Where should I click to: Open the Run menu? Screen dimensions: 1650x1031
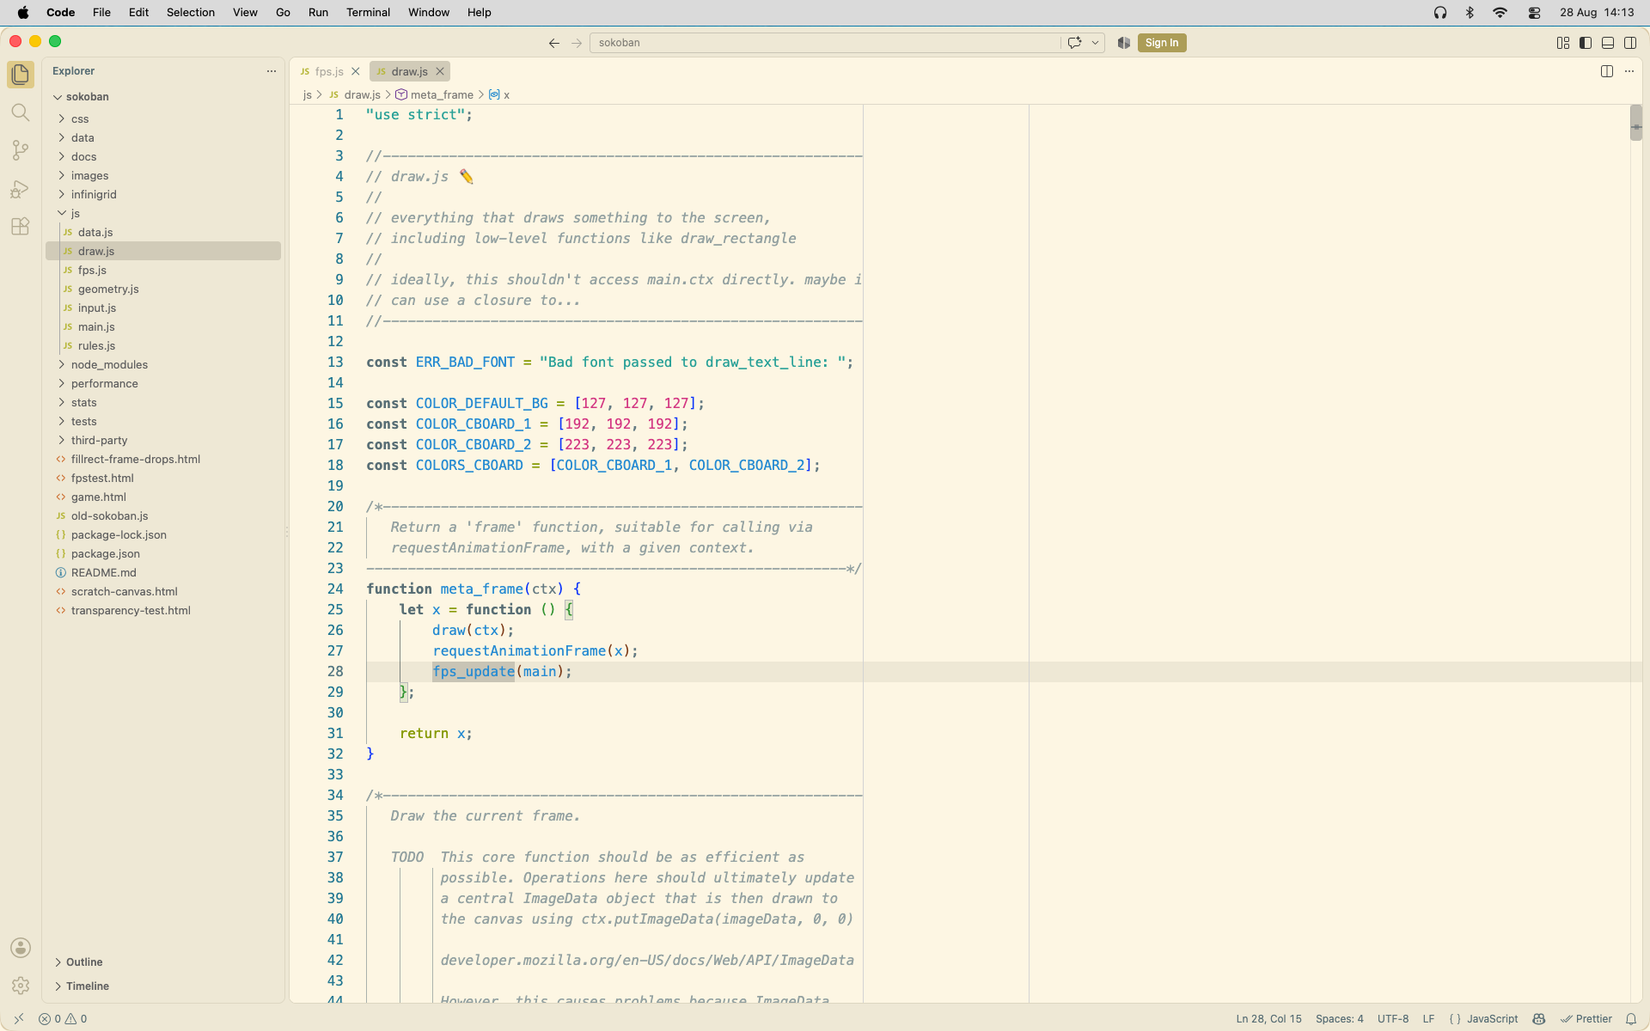318,13
